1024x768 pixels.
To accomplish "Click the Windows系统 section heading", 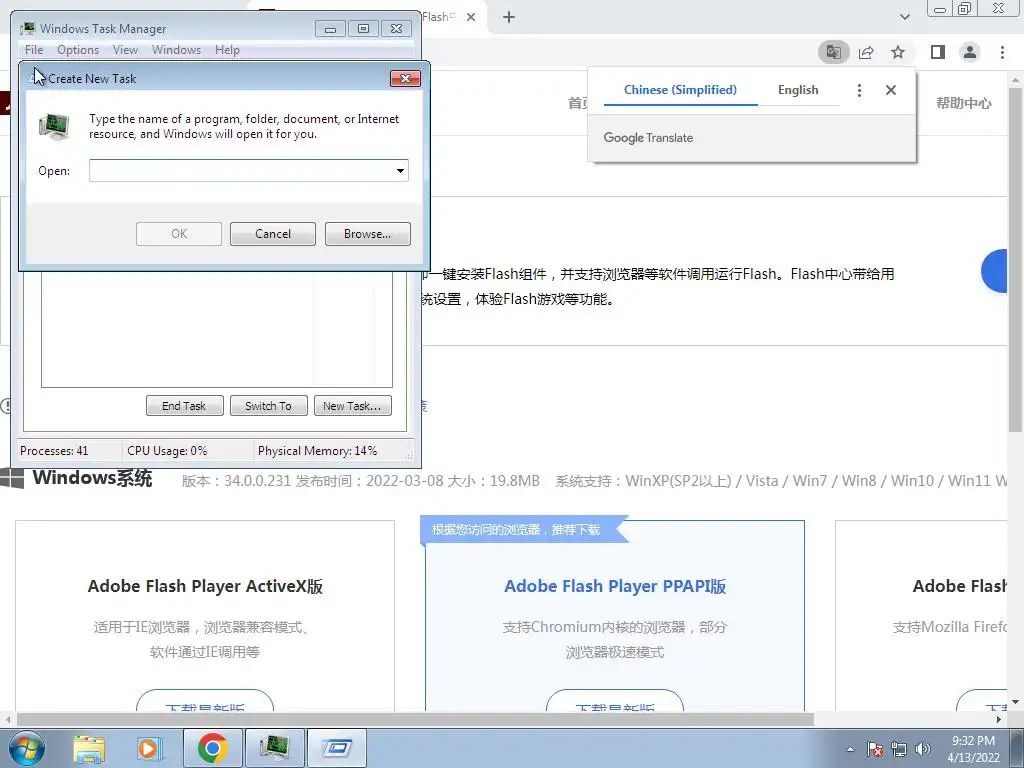I will tap(92, 478).
